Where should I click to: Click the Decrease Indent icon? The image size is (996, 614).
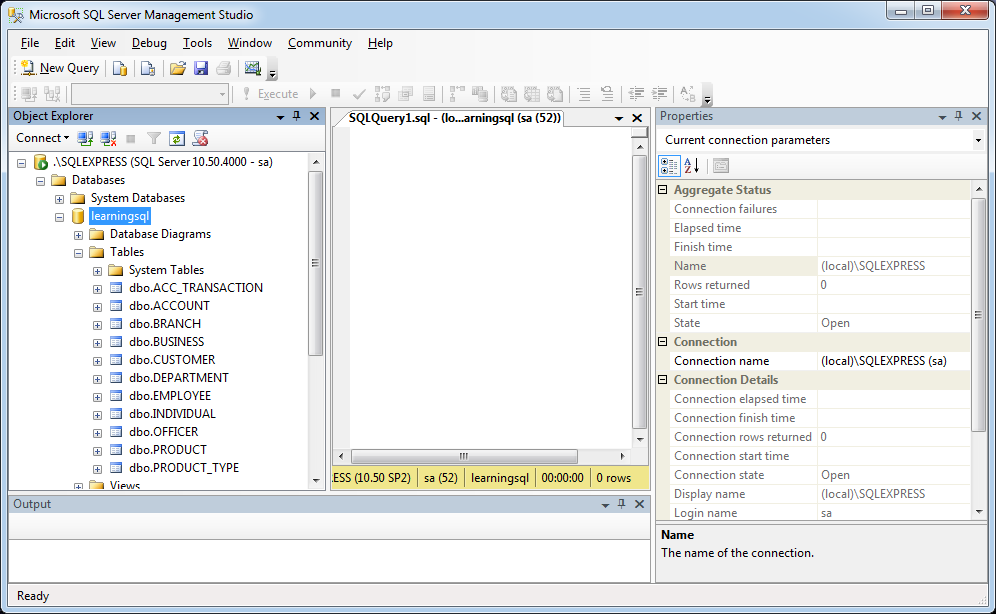pos(636,94)
